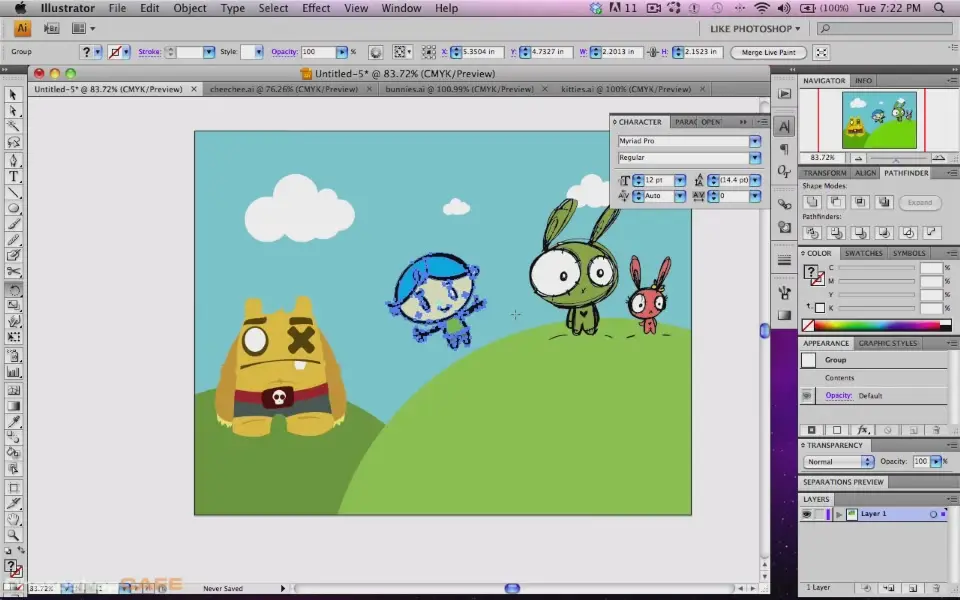
Task: Open the LIKE PHOTOSHOP workspace switcher
Action: point(755,29)
